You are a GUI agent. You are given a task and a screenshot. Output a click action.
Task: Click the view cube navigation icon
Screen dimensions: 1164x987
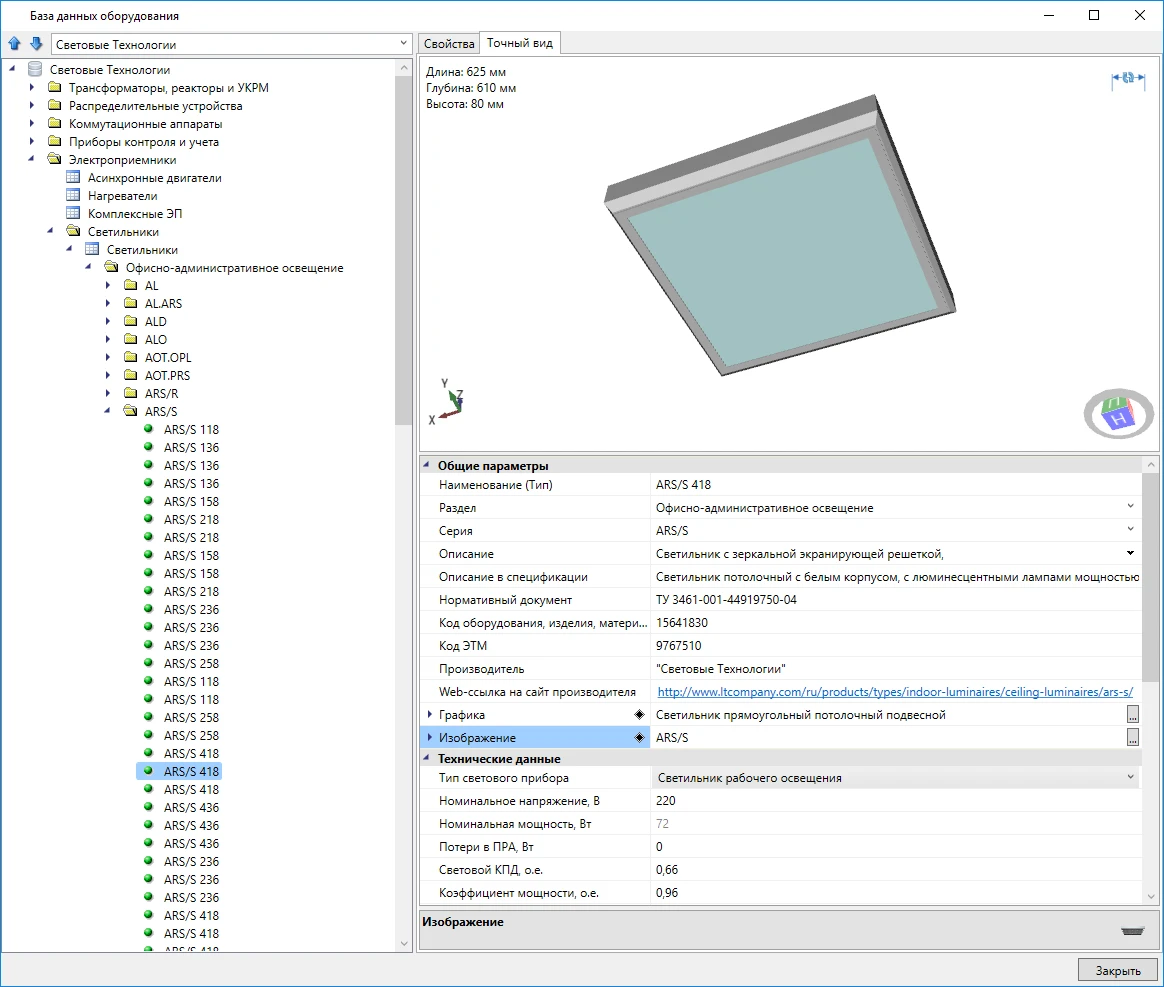(1118, 413)
